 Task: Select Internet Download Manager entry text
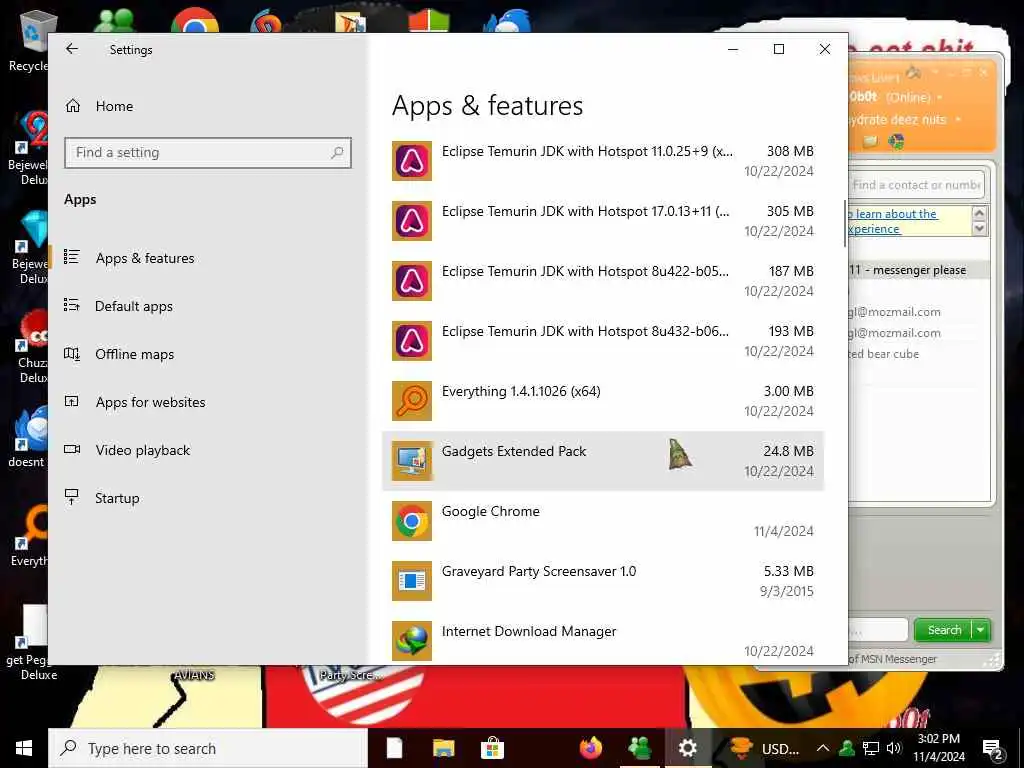coord(529,632)
